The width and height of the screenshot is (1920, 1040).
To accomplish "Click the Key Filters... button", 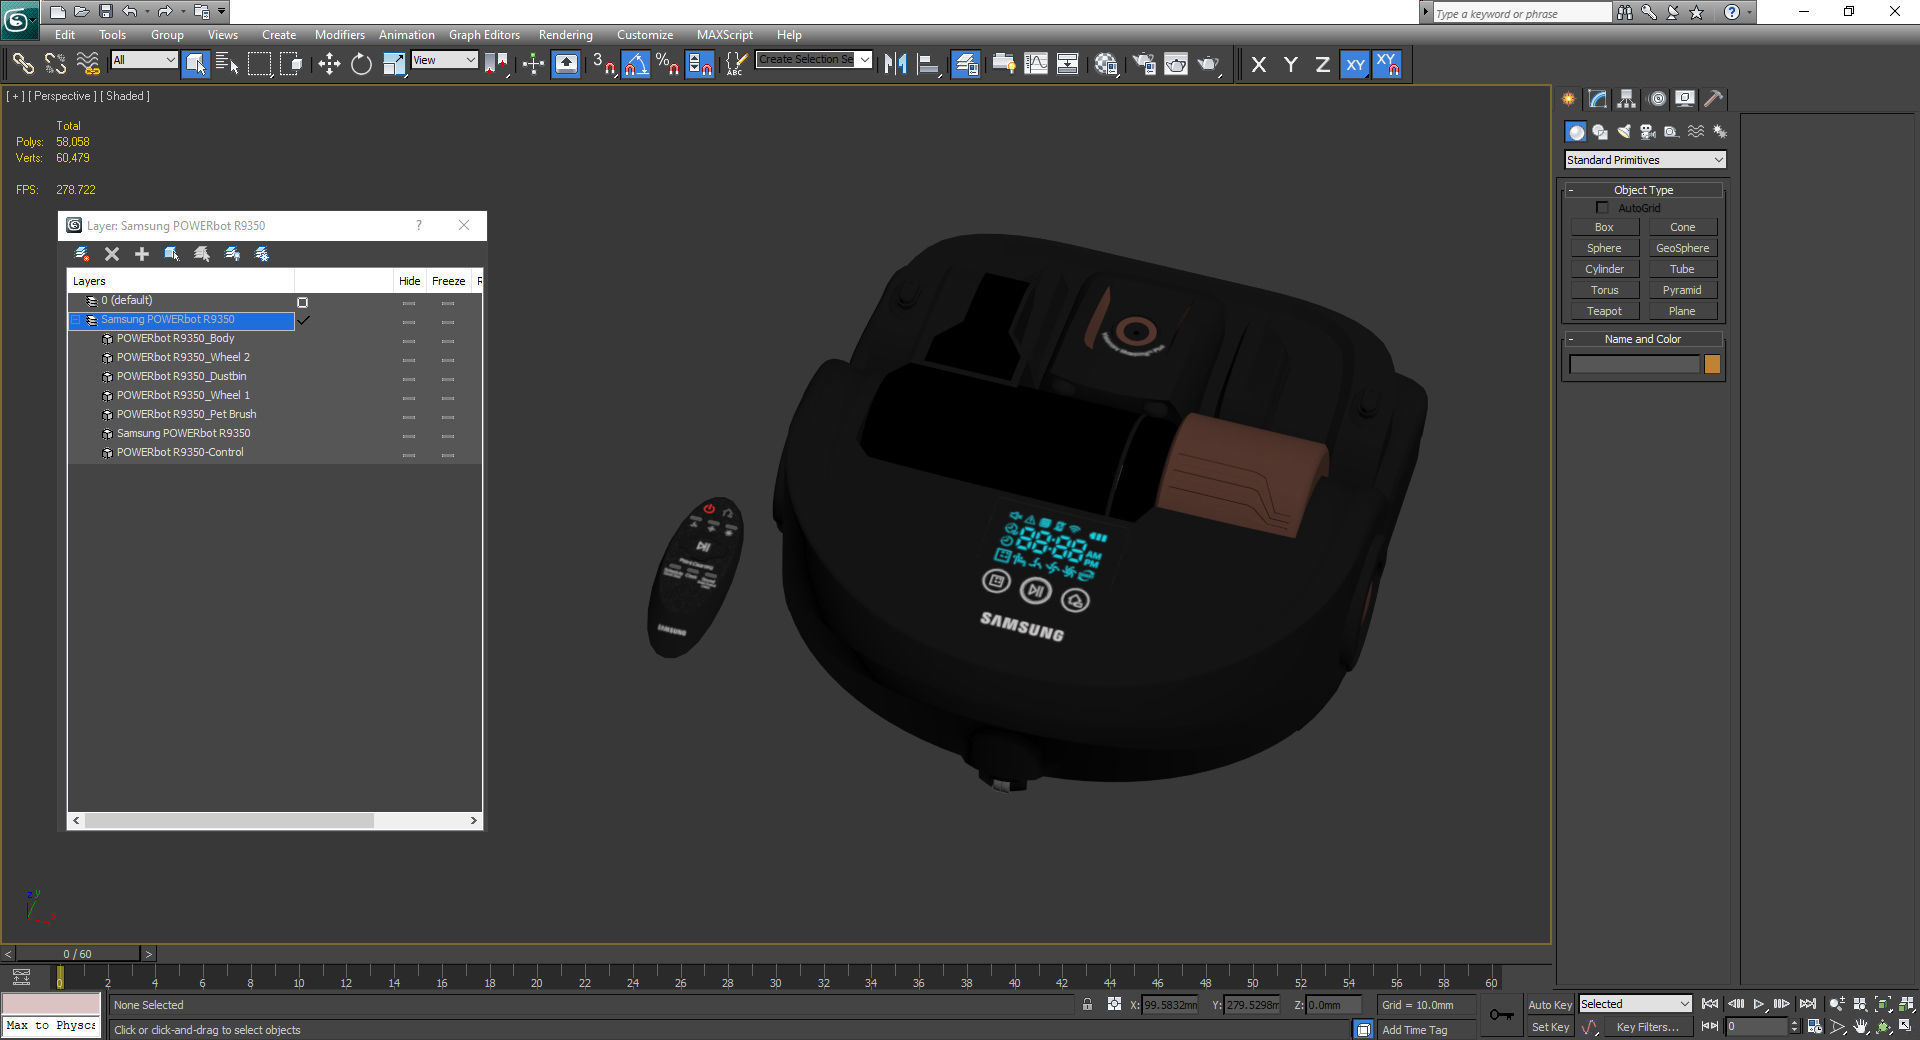I will (1648, 1027).
